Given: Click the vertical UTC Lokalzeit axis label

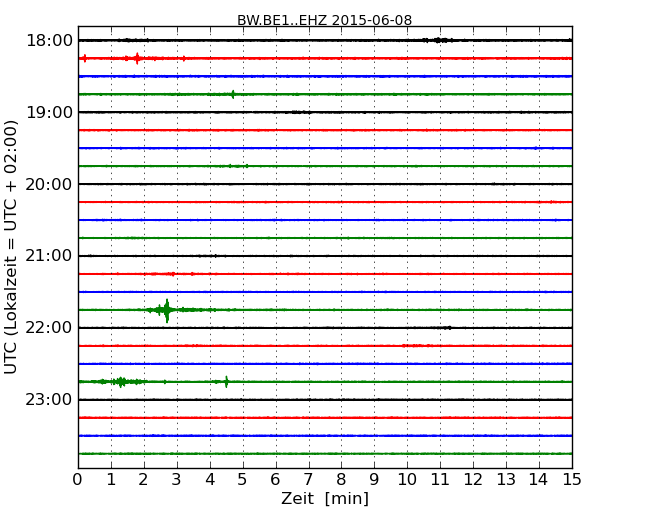Looking at the screenshot, I should pos(10,247).
